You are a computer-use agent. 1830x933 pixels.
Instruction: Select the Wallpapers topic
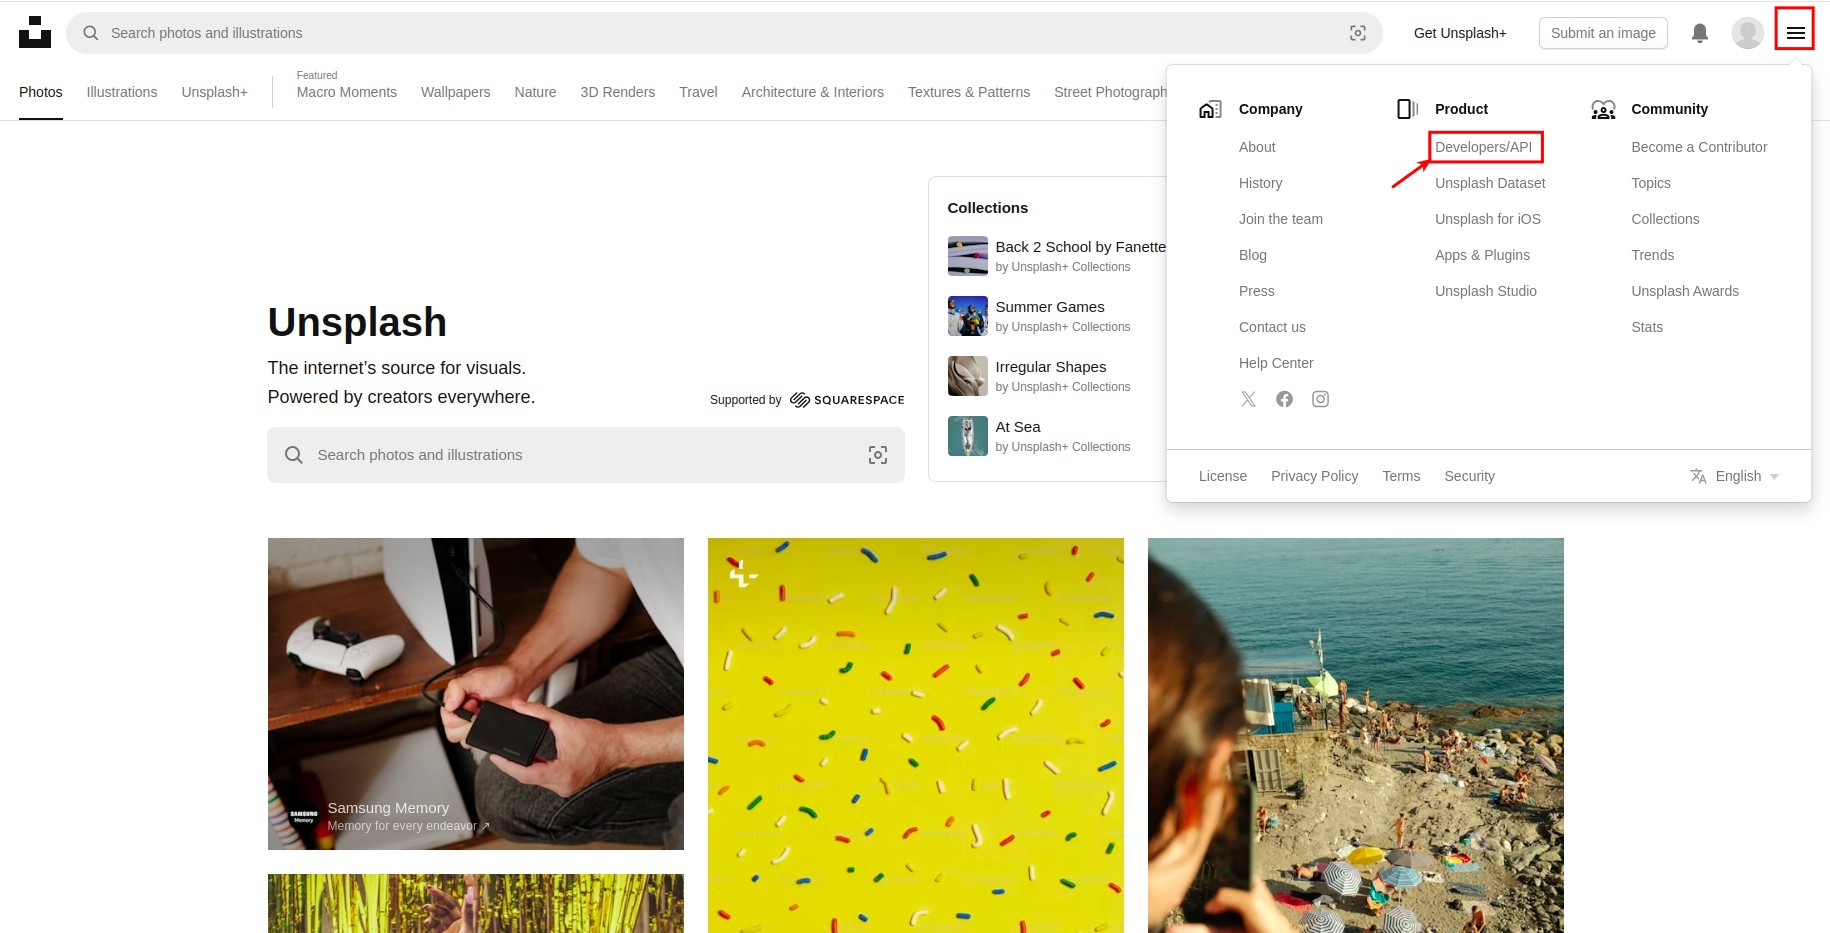click(x=456, y=92)
